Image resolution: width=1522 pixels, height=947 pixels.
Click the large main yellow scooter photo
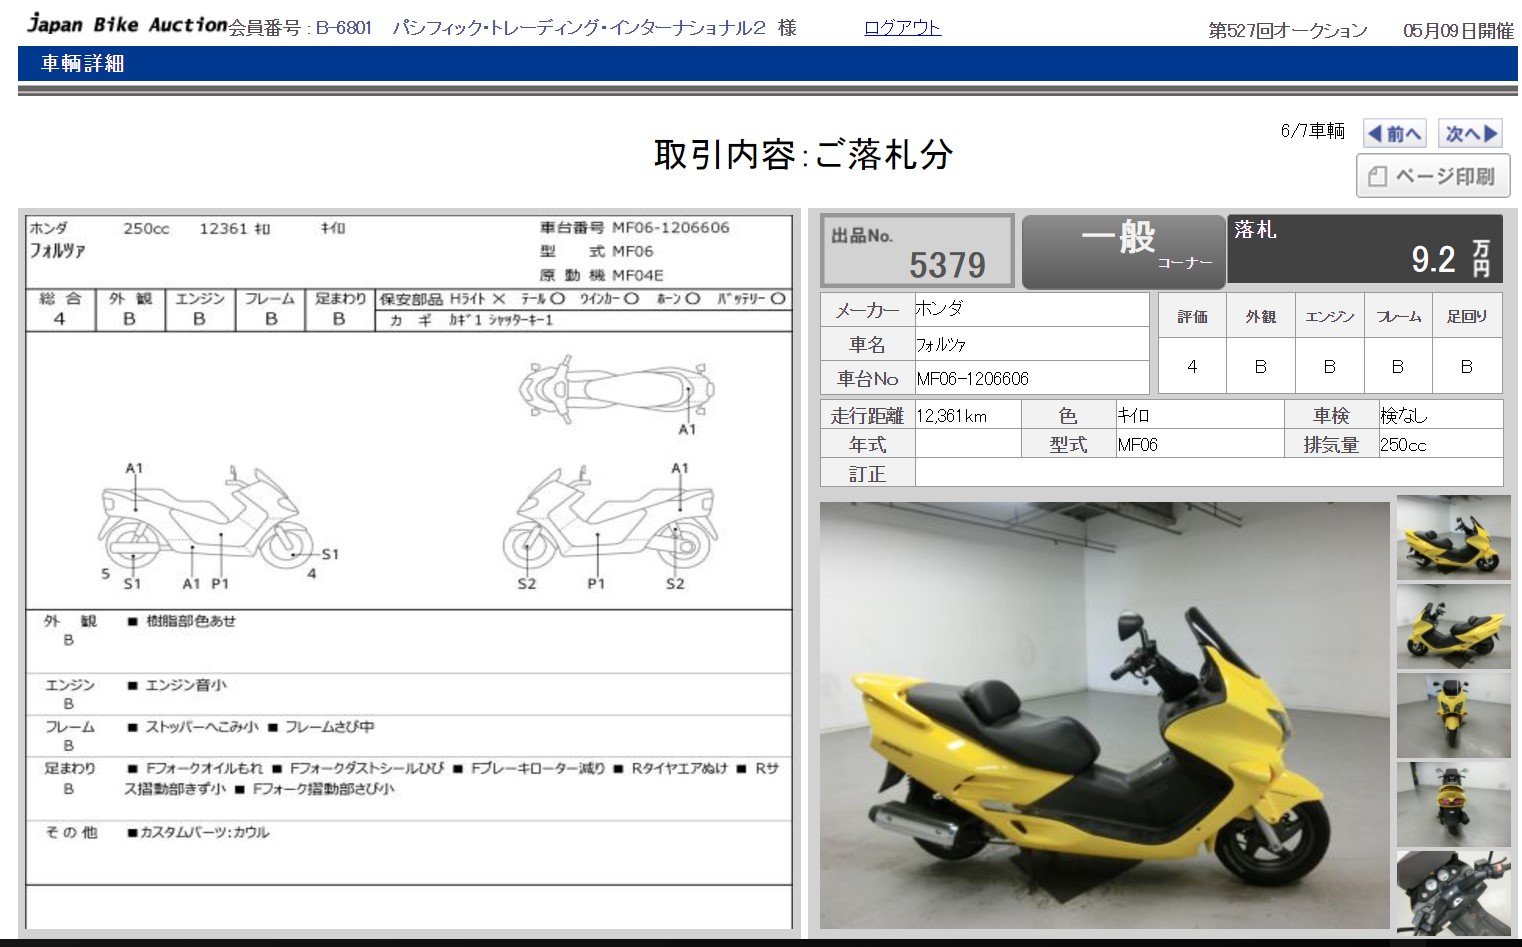[x=1104, y=715]
